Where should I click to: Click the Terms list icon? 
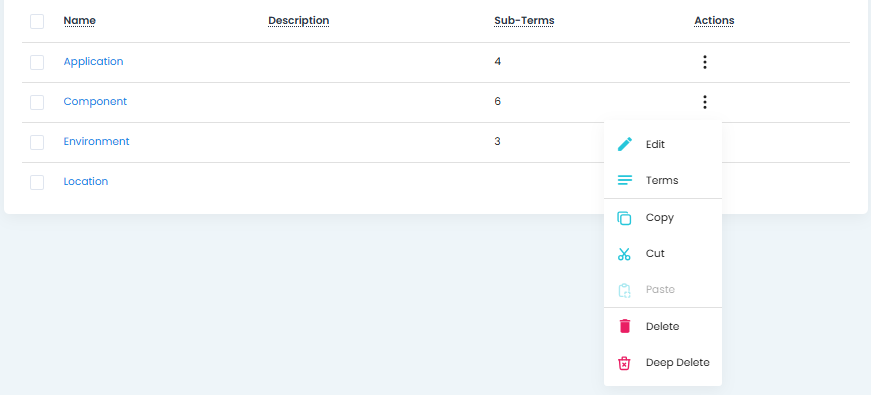tap(624, 181)
